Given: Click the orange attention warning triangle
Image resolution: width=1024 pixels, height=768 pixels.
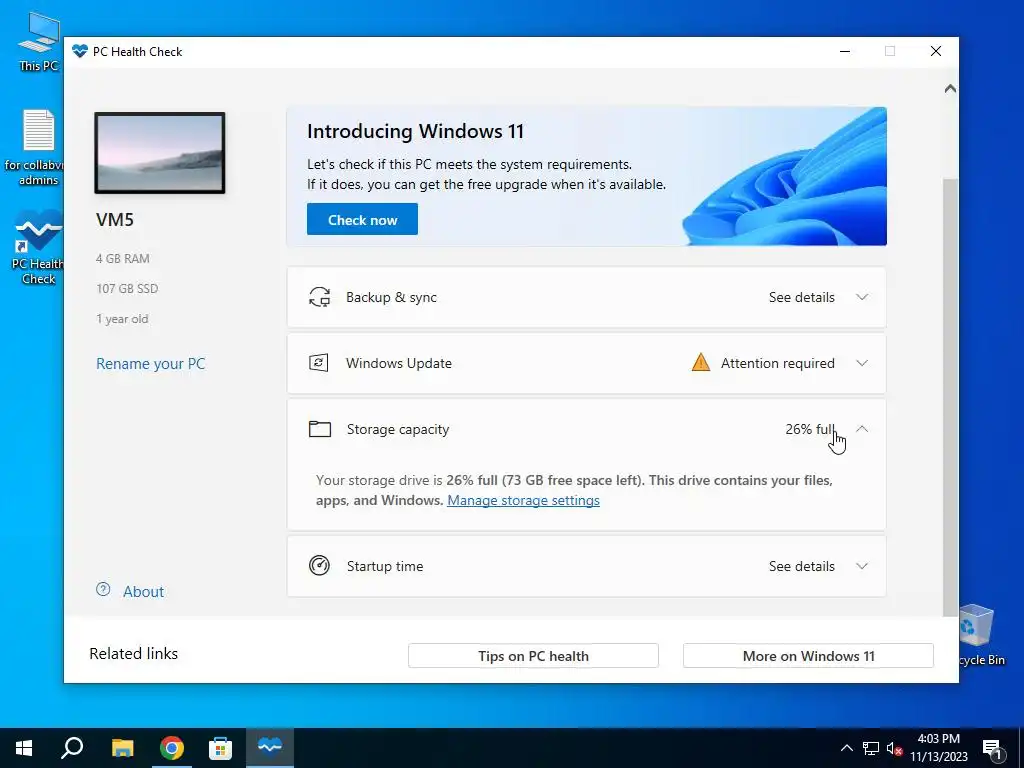Looking at the screenshot, I should click(x=701, y=362).
